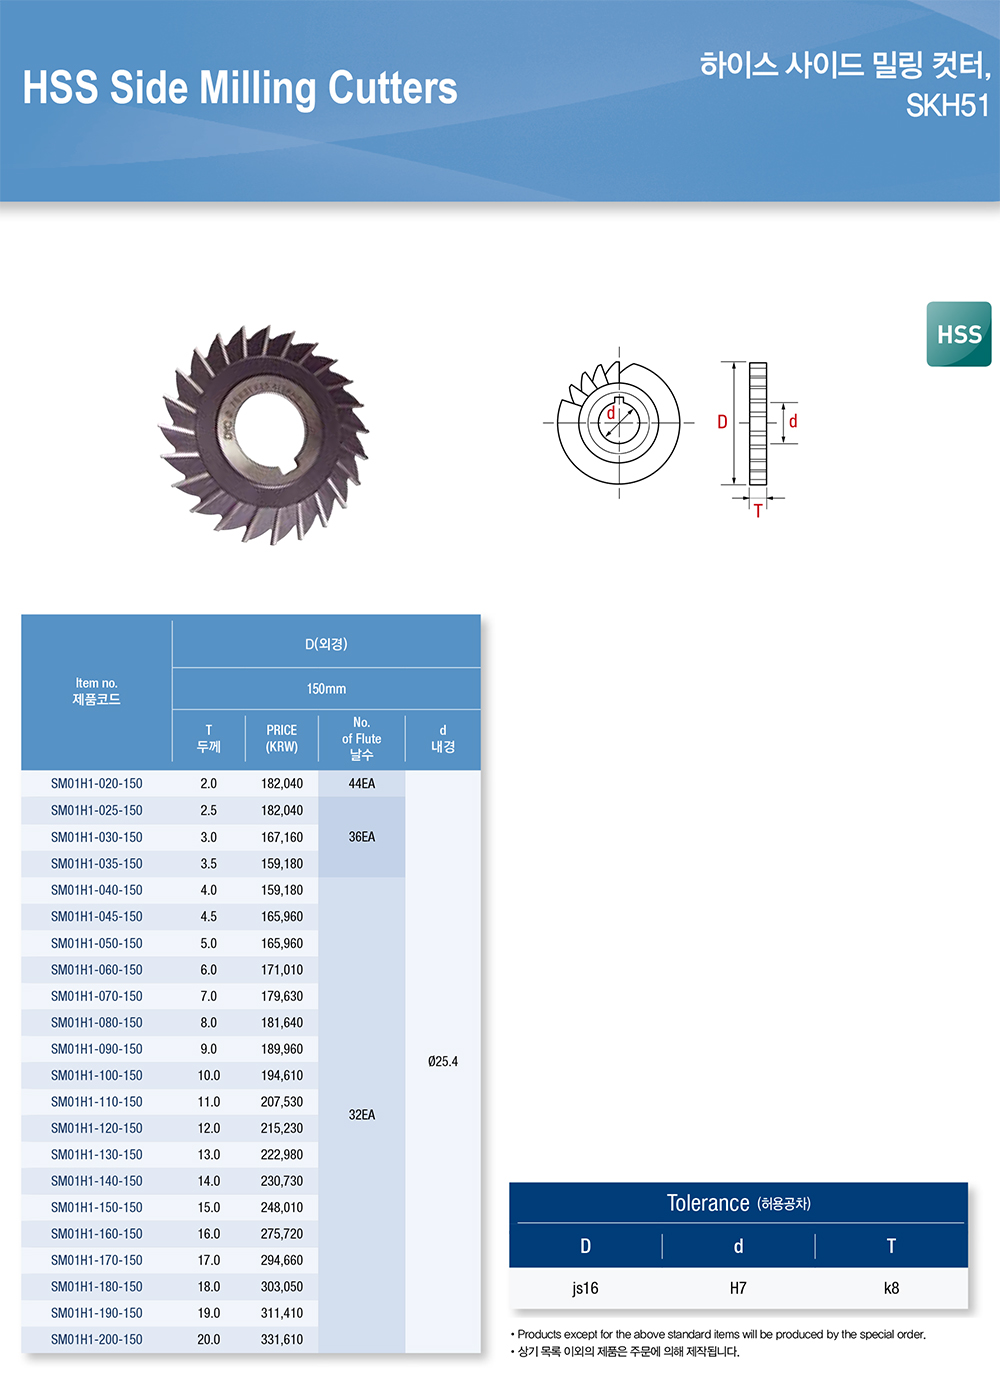Click the '44EA' flute count cell
Image resolution: width=1000 pixels, height=1373 pixels.
[361, 784]
